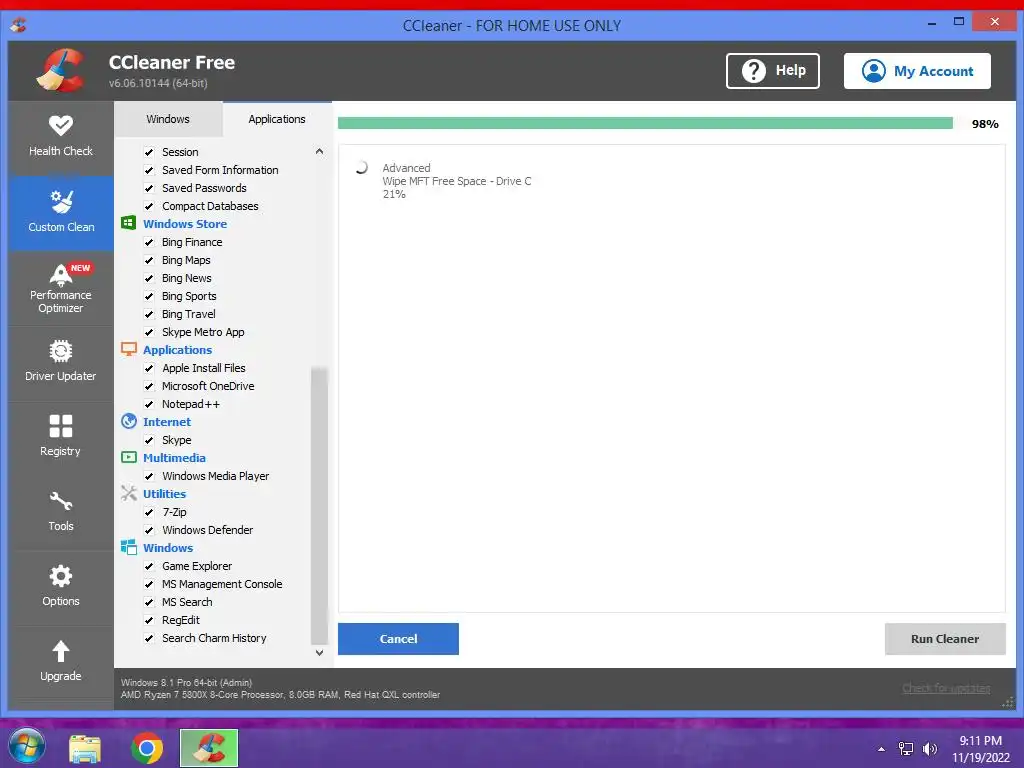Uncheck the Session checkbox
This screenshot has width=1024, height=768.
point(149,152)
